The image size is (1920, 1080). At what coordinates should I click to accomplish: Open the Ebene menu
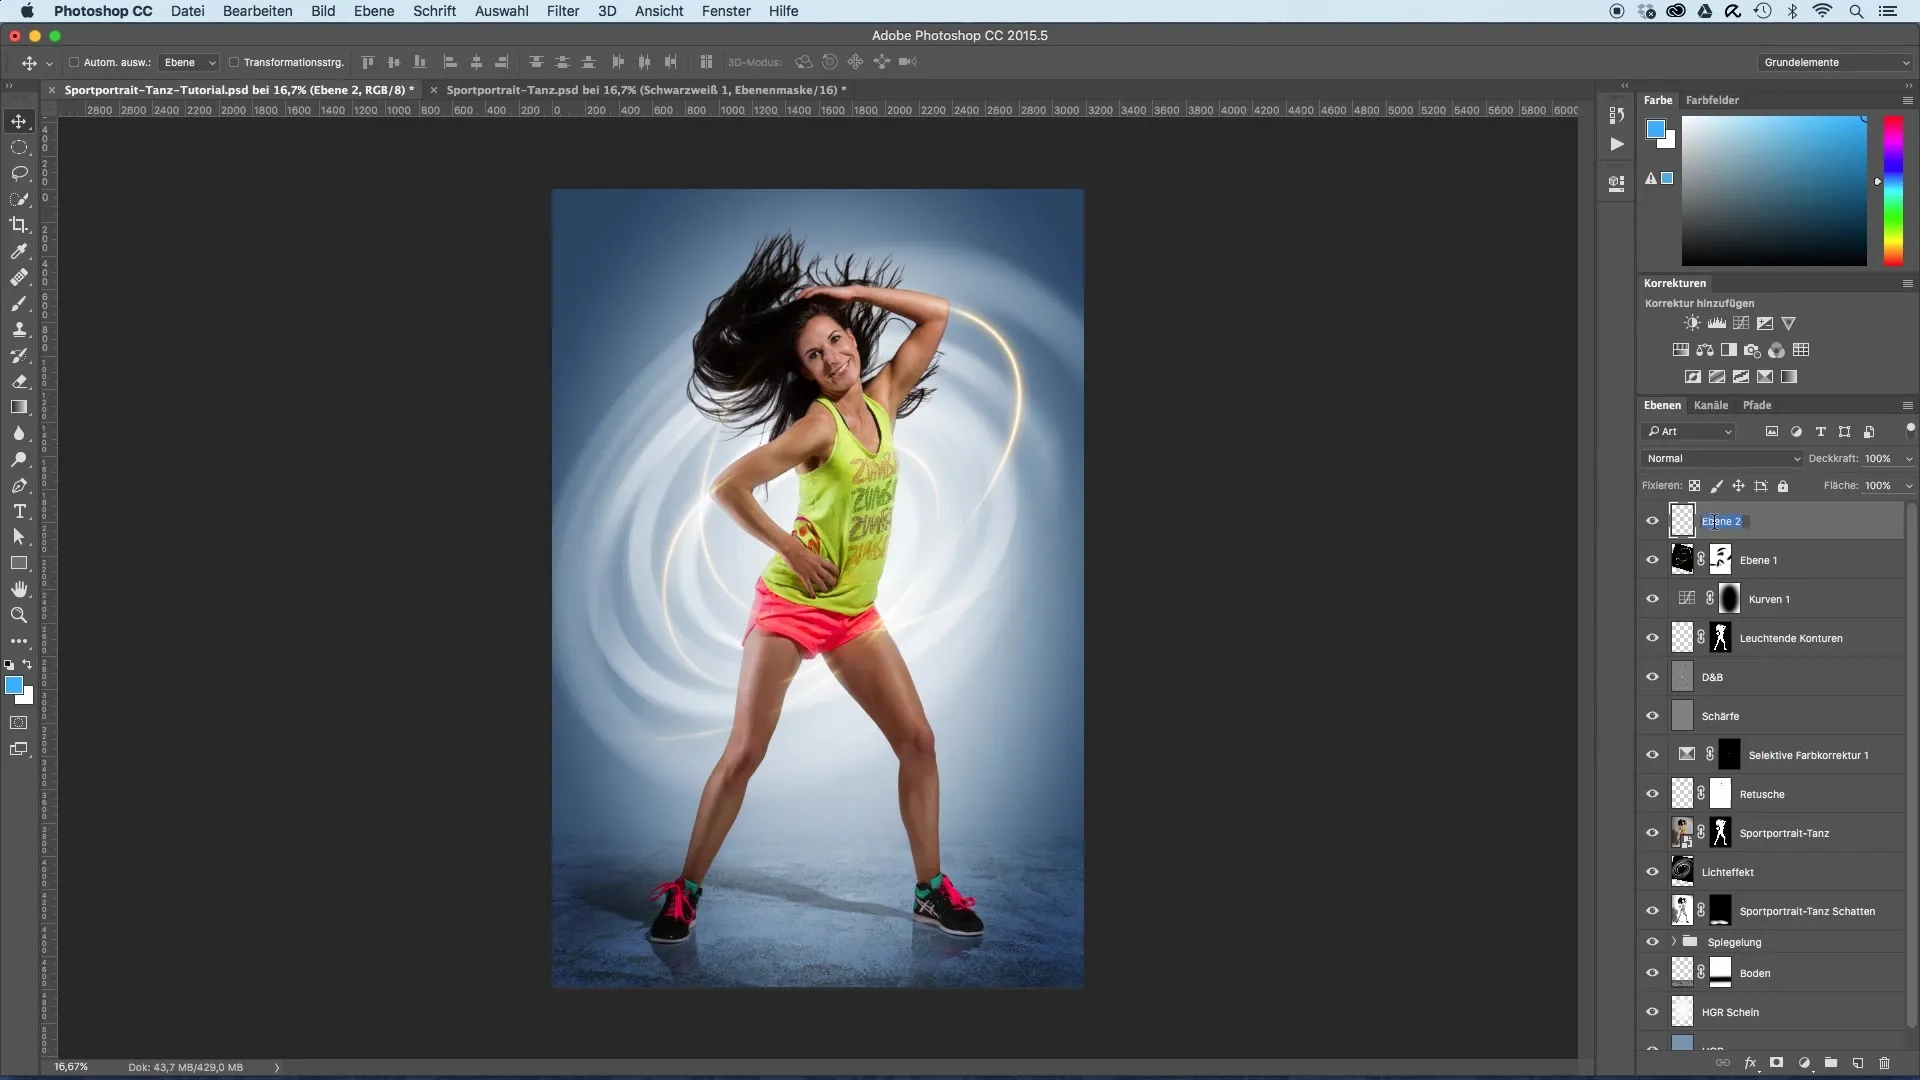pos(374,11)
